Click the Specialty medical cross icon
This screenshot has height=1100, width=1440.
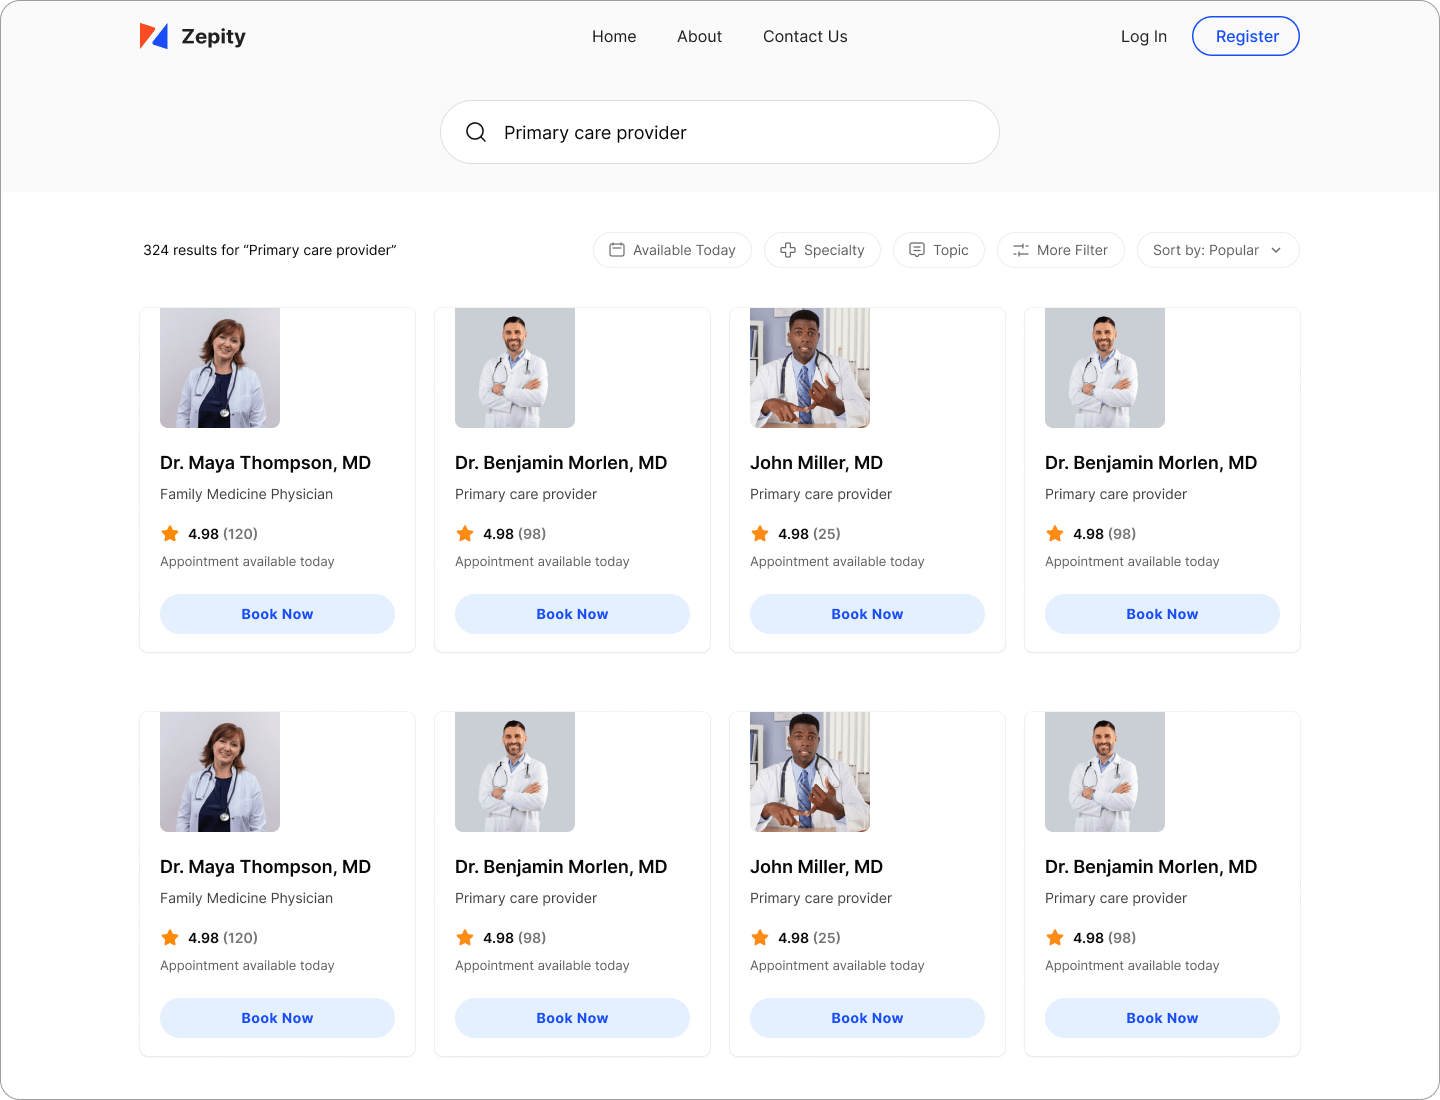(x=788, y=250)
